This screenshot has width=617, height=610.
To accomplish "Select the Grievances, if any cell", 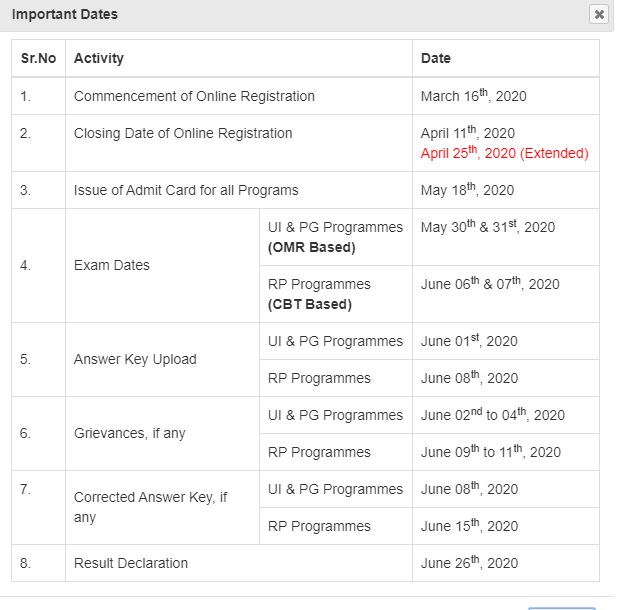I will [130, 433].
